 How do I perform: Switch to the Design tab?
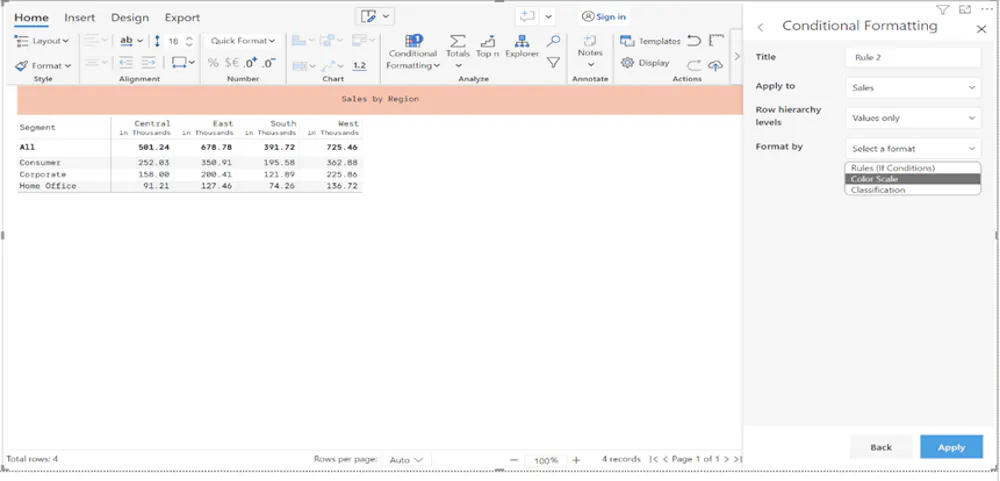point(129,17)
